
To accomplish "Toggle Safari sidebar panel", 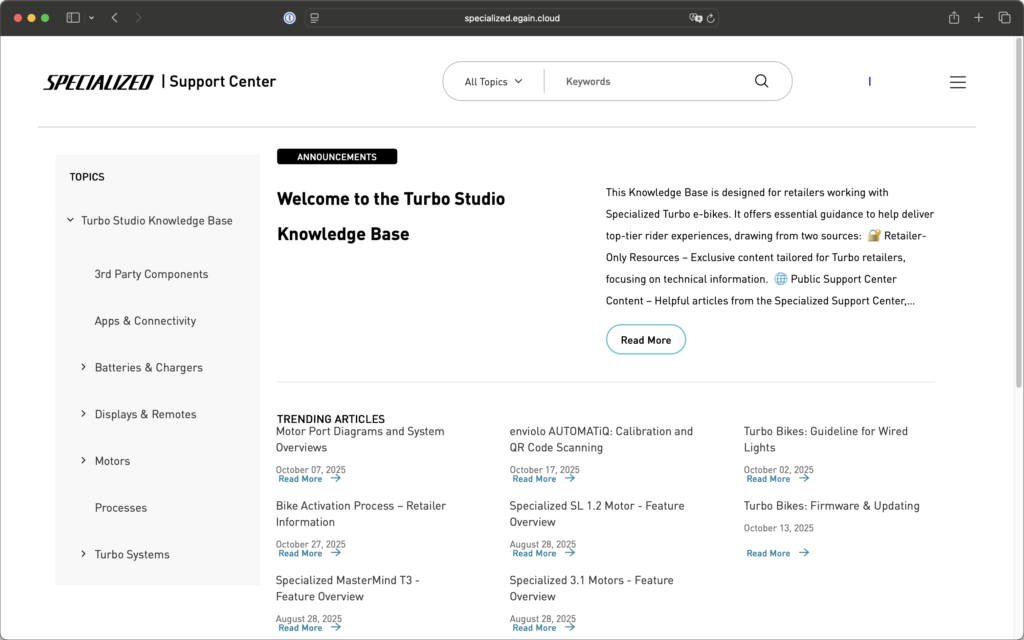I will point(73,18).
